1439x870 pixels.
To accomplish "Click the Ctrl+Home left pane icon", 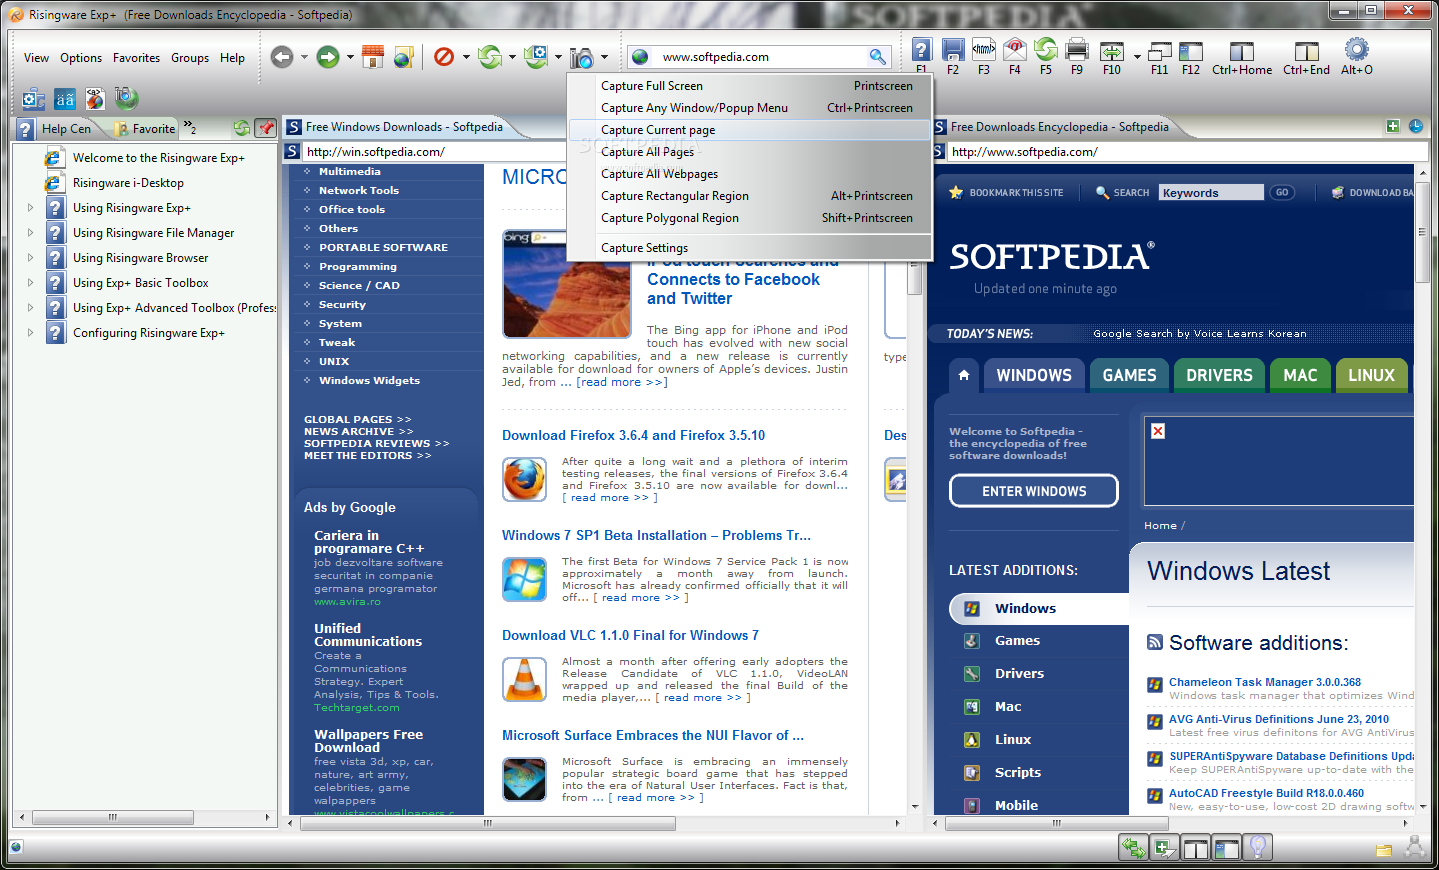I will (x=1242, y=51).
